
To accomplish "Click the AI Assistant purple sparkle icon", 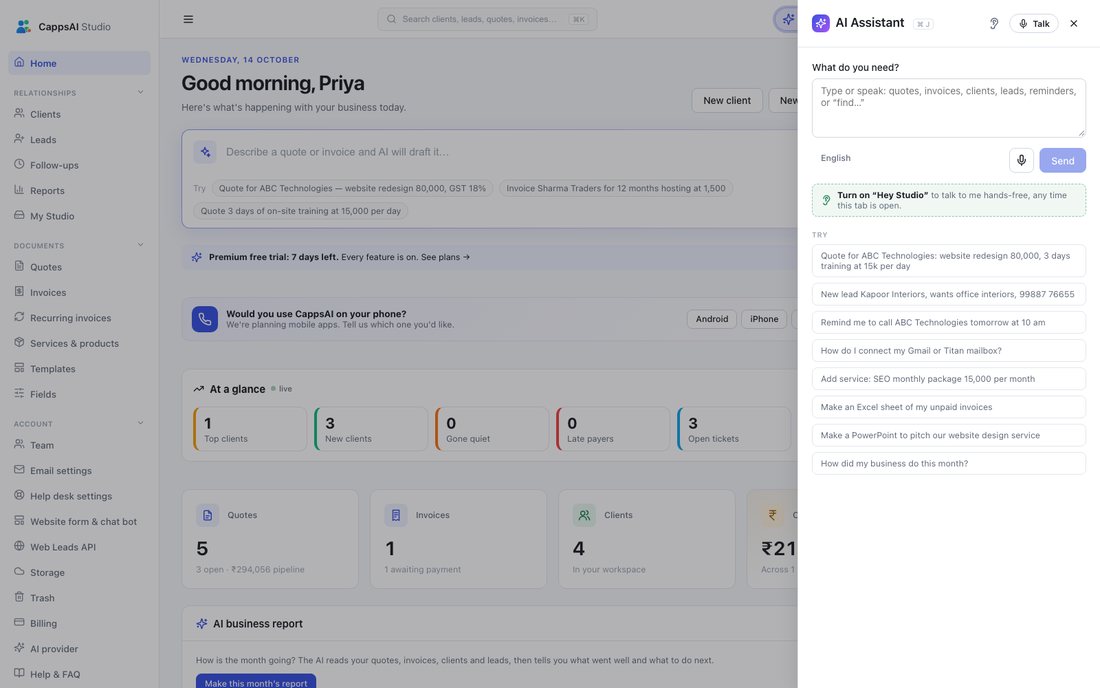I will pos(820,23).
